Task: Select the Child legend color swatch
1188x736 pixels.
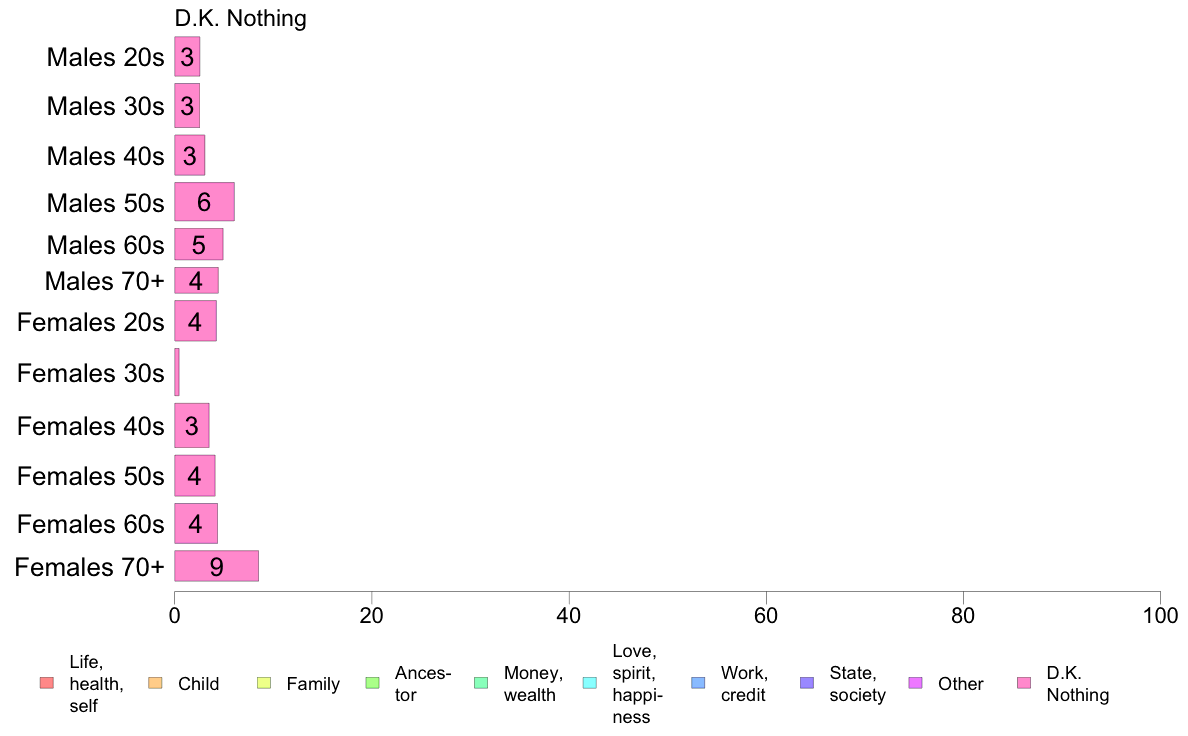Action: (155, 683)
